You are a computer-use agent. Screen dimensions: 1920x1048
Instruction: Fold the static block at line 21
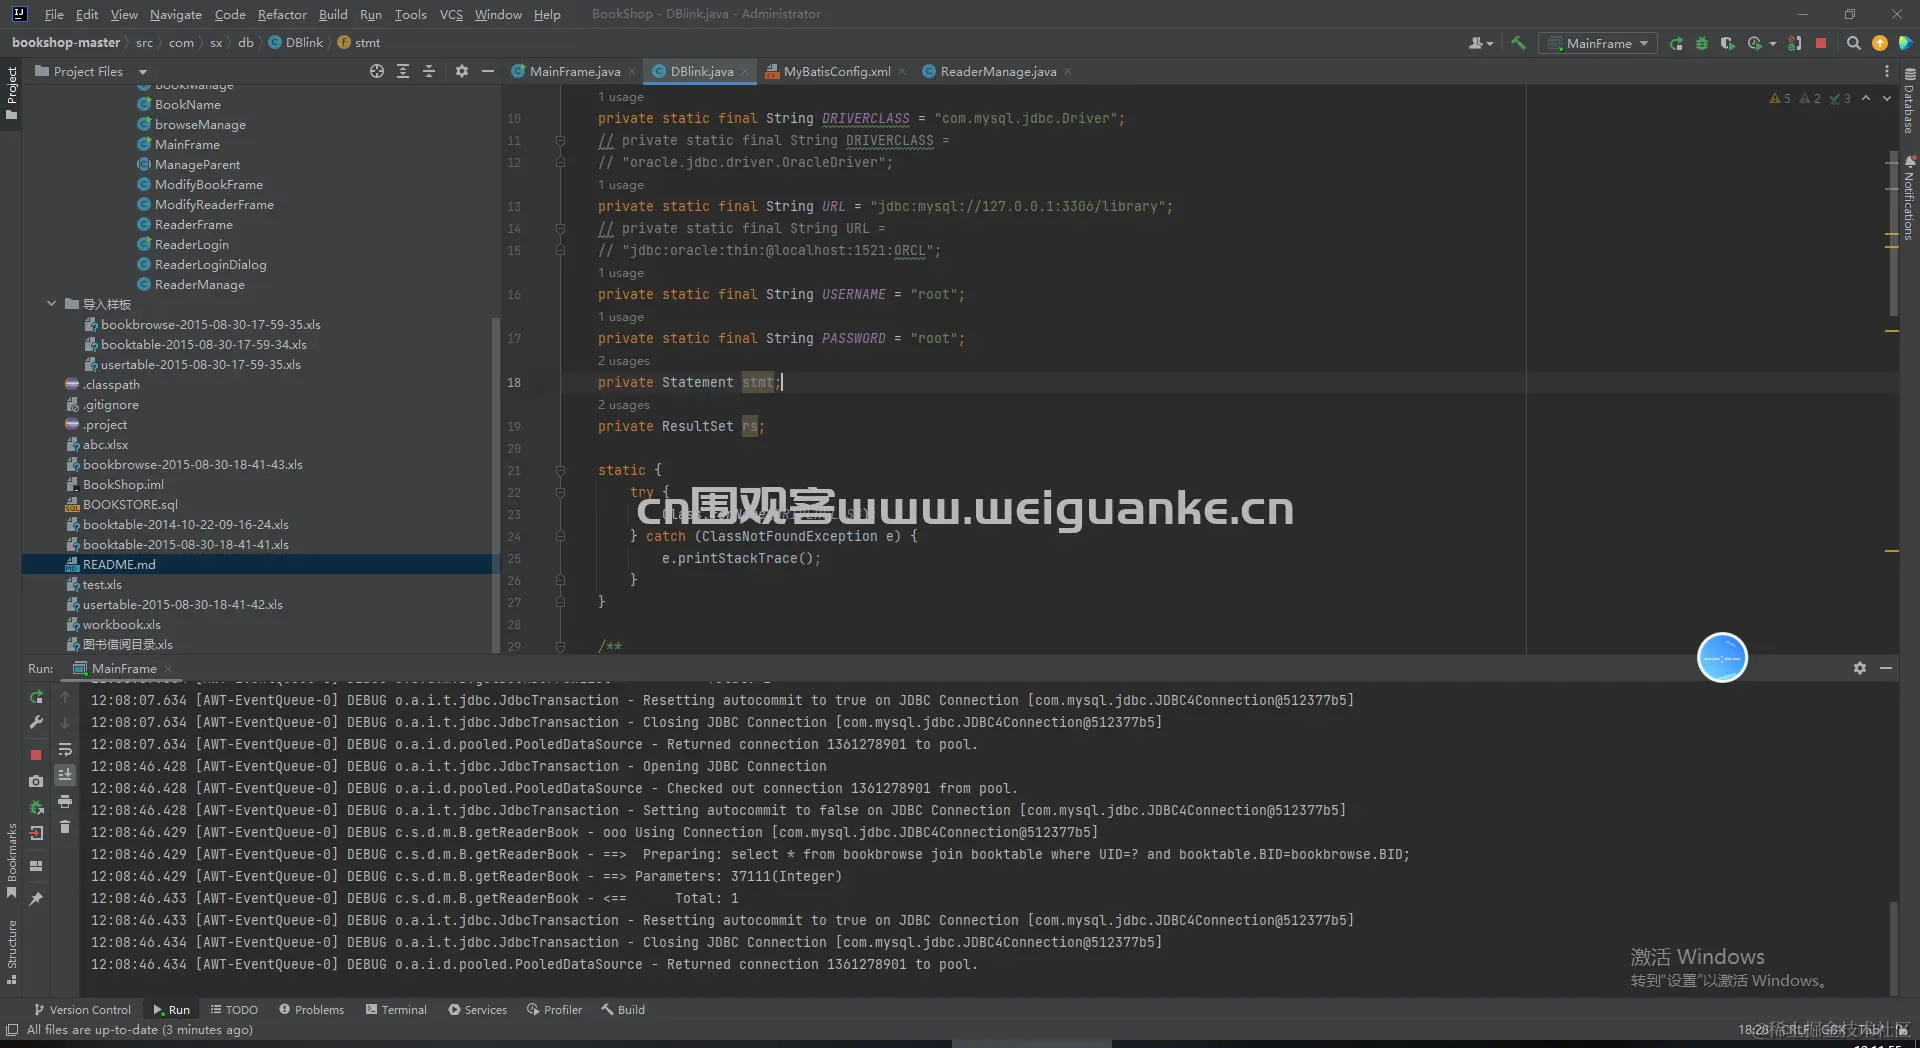point(560,470)
